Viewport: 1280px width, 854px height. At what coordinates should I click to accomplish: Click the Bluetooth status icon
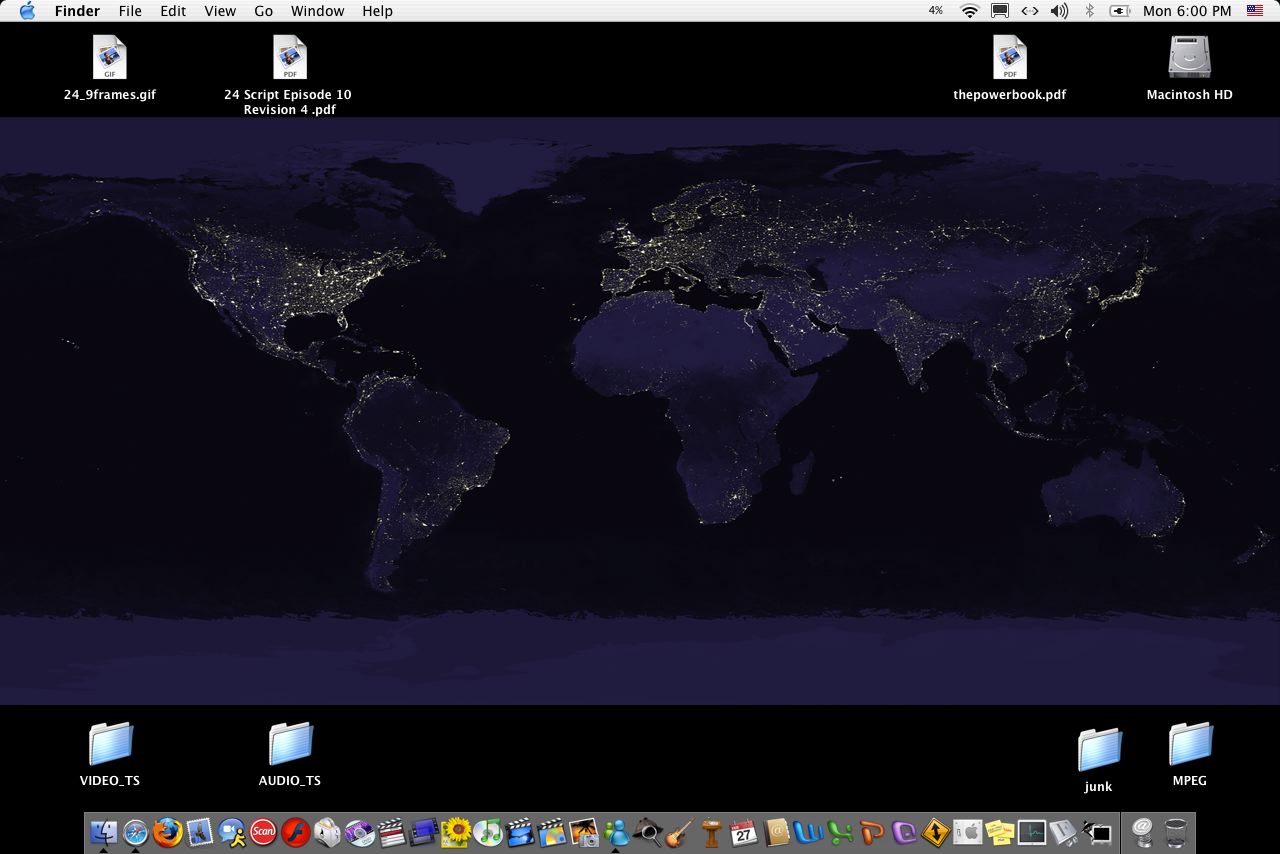[1090, 11]
